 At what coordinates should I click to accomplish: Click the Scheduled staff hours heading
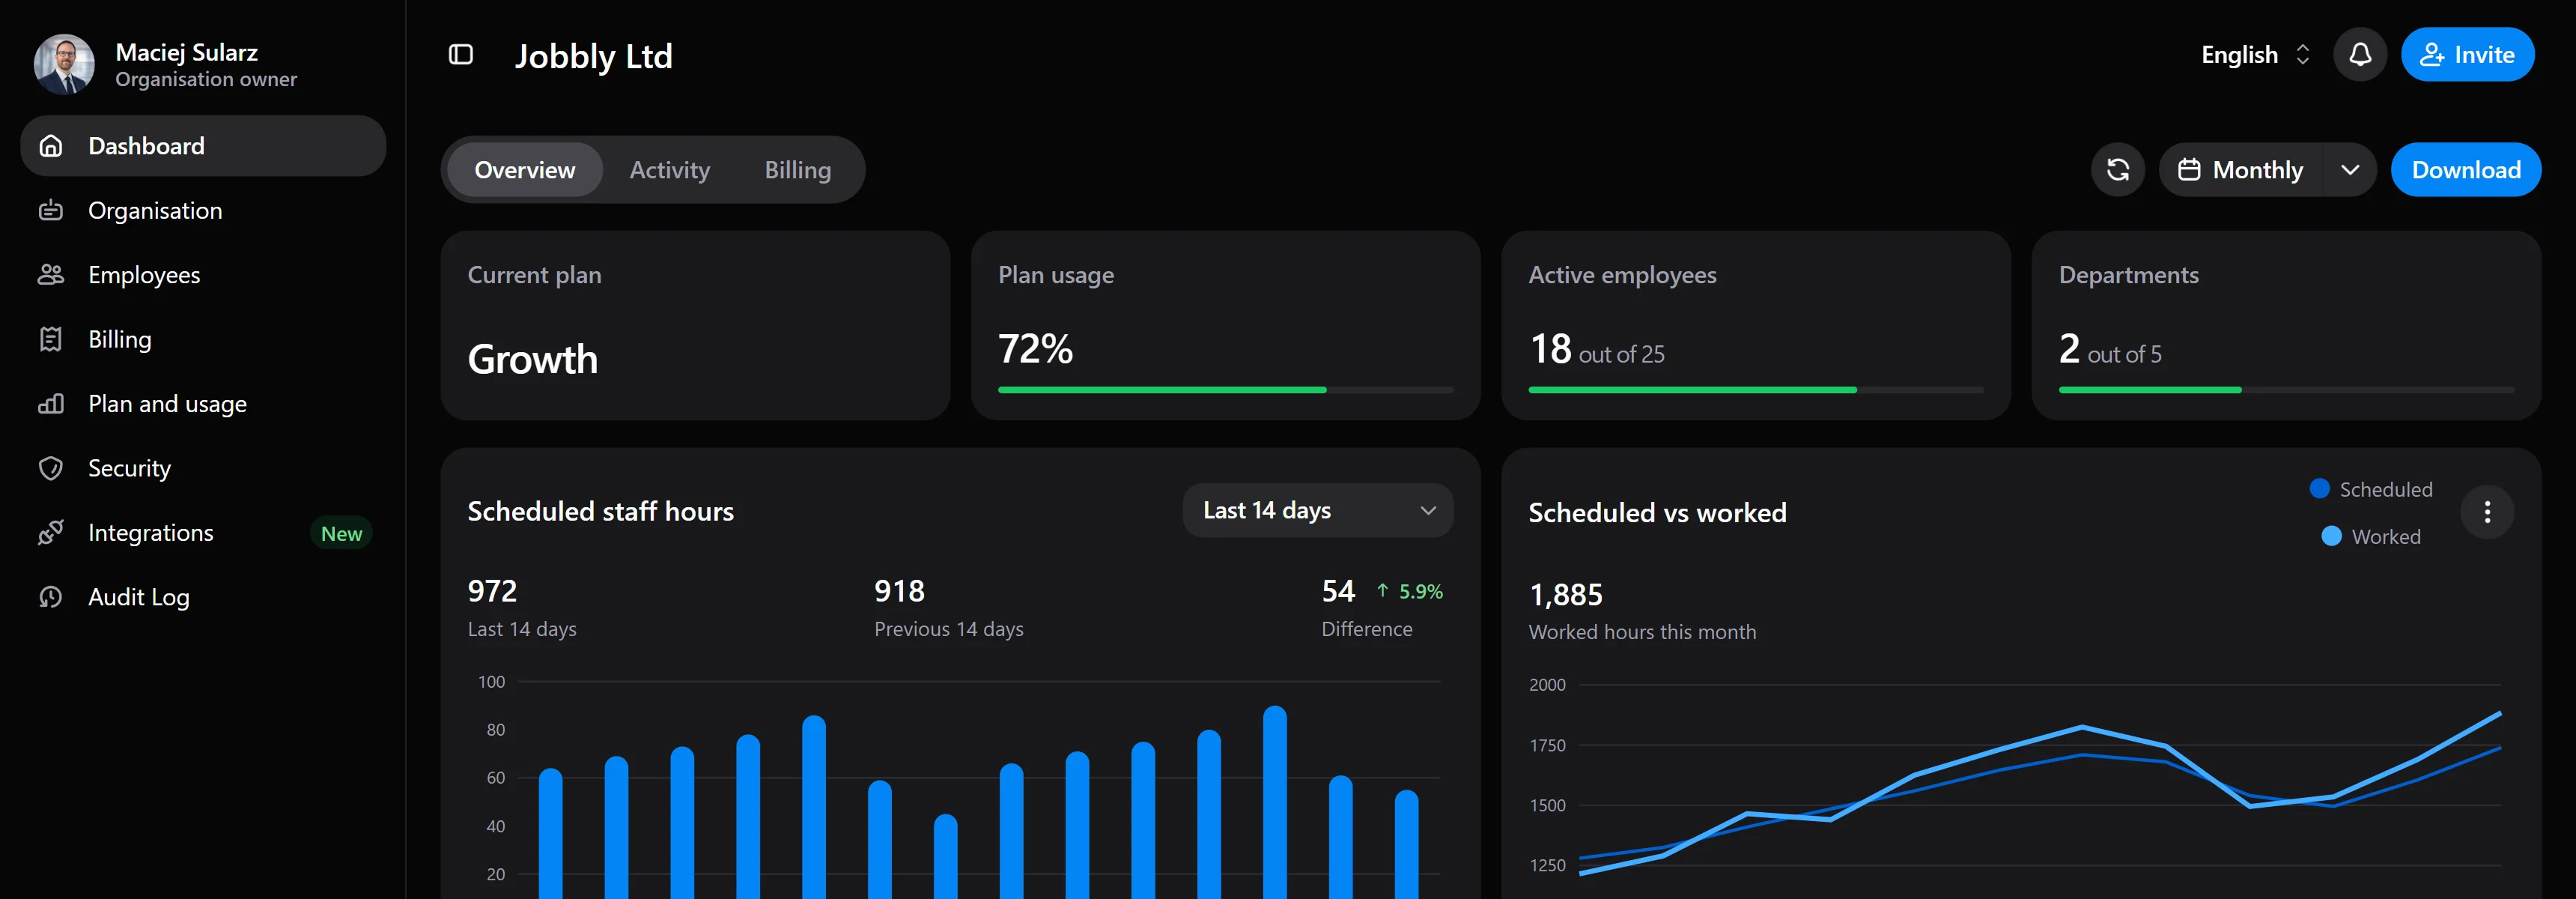[600, 511]
